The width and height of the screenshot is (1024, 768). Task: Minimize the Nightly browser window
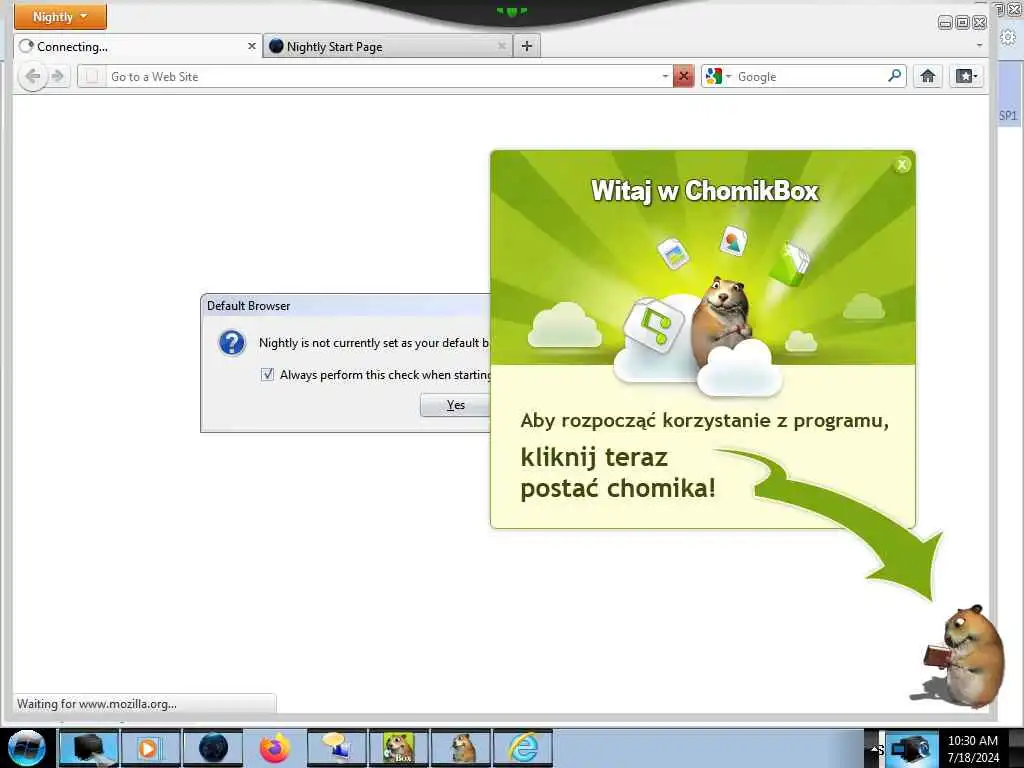pyautogui.click(x=945, y=23)
